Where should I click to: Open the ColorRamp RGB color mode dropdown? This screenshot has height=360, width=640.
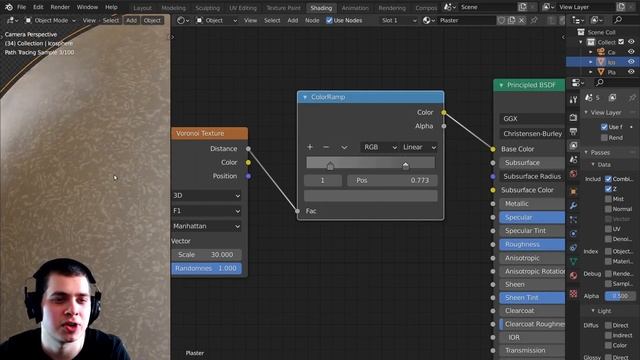[x=380, y=147]
